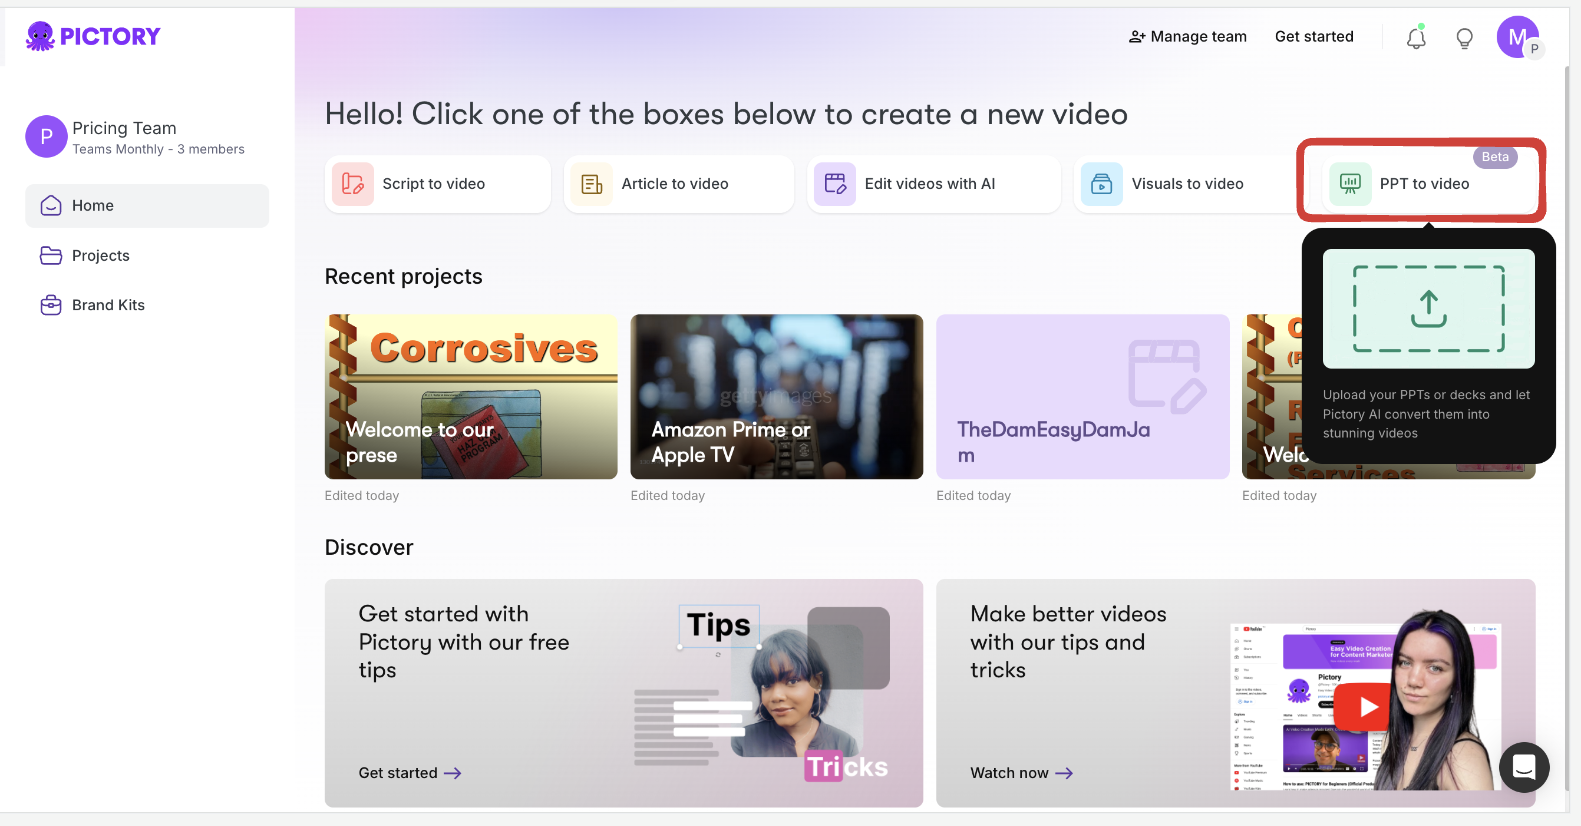Viewport: 1581px width, 826px height.
Task: Go to Home in sidebar
Action: [147, 206]
